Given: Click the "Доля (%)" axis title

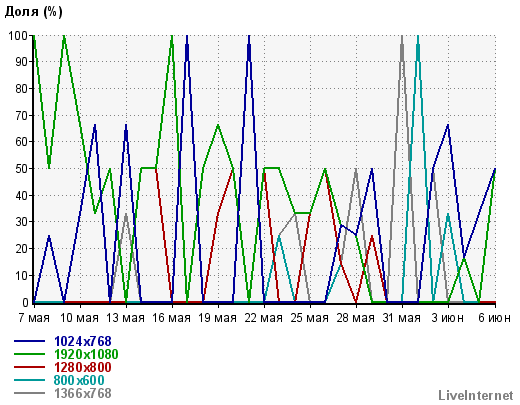Looking at the screenshot, I should point(33,12).
